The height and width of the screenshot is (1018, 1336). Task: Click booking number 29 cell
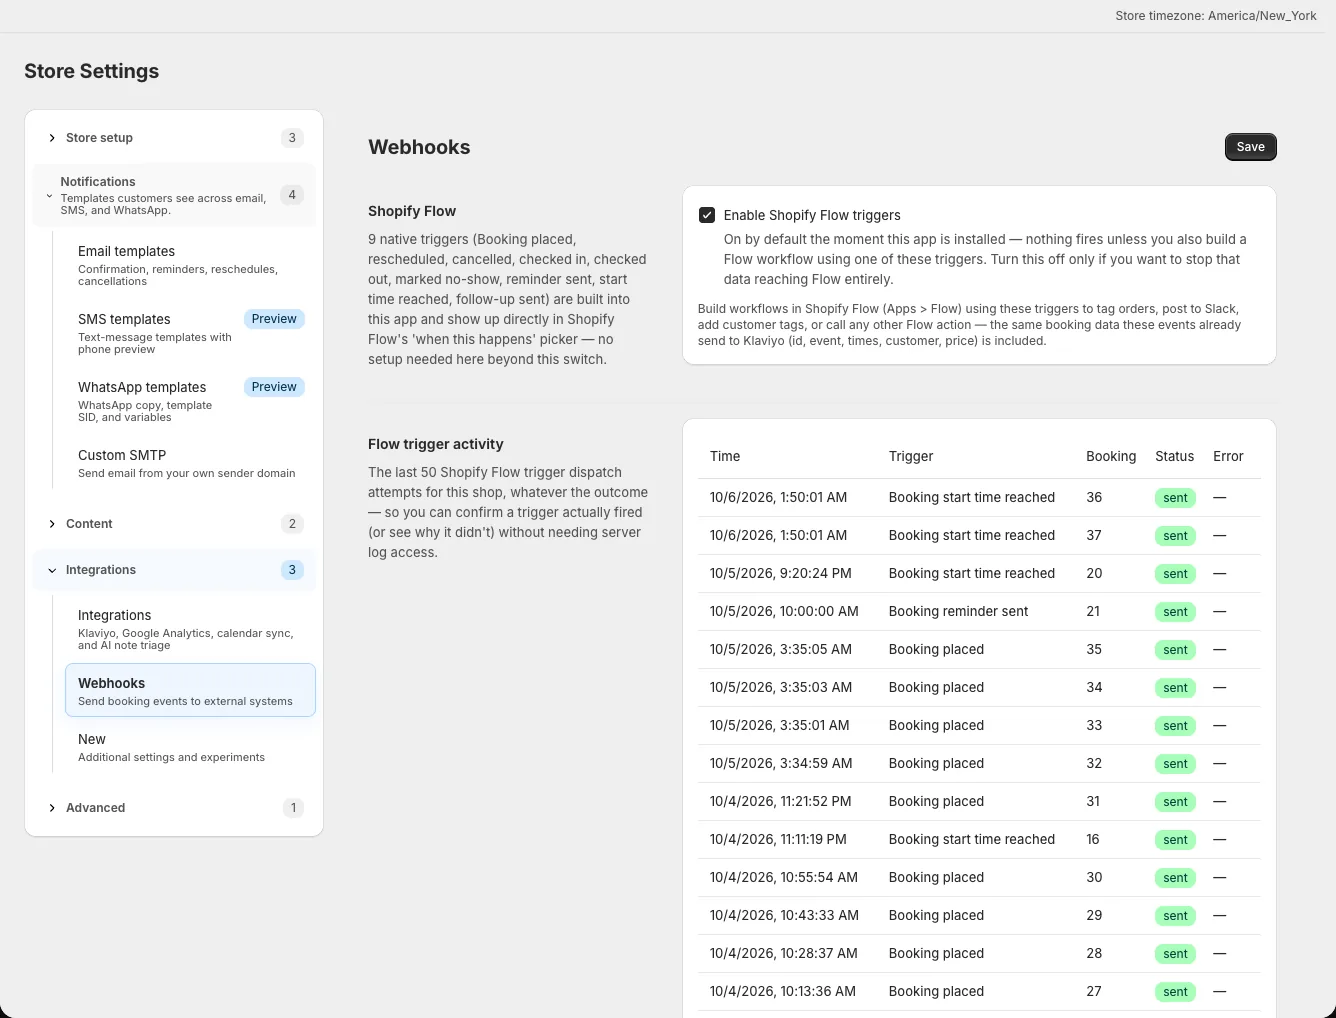(x=1094, y=915)
